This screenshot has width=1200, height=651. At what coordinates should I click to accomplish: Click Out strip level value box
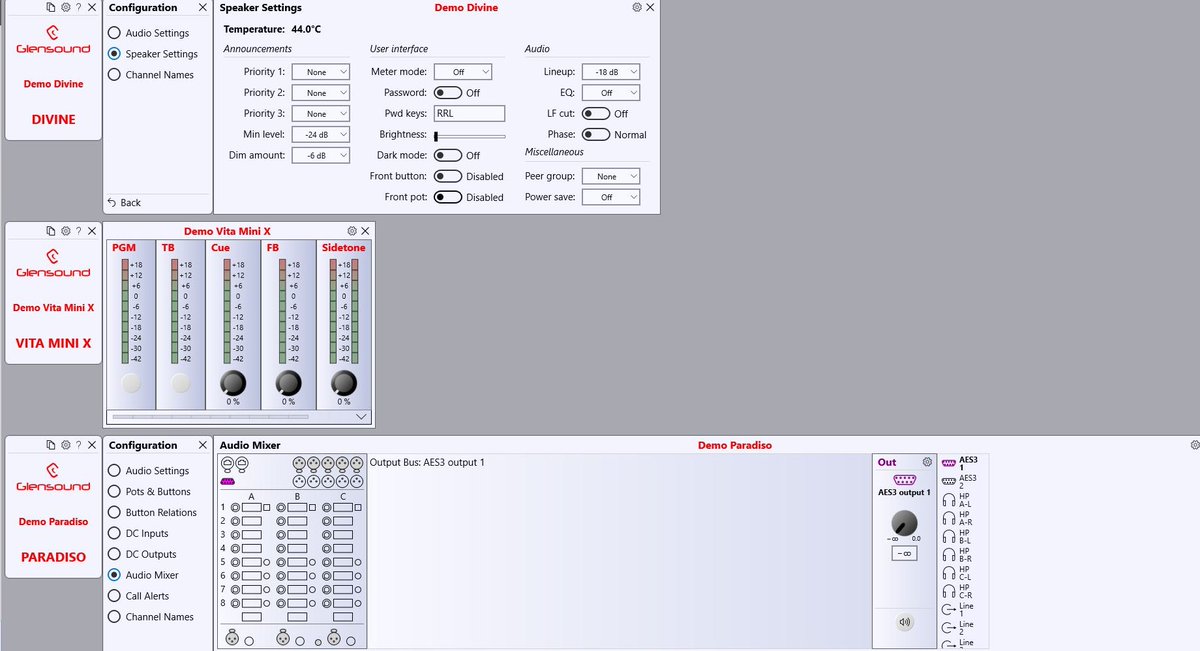click(905, 553)
